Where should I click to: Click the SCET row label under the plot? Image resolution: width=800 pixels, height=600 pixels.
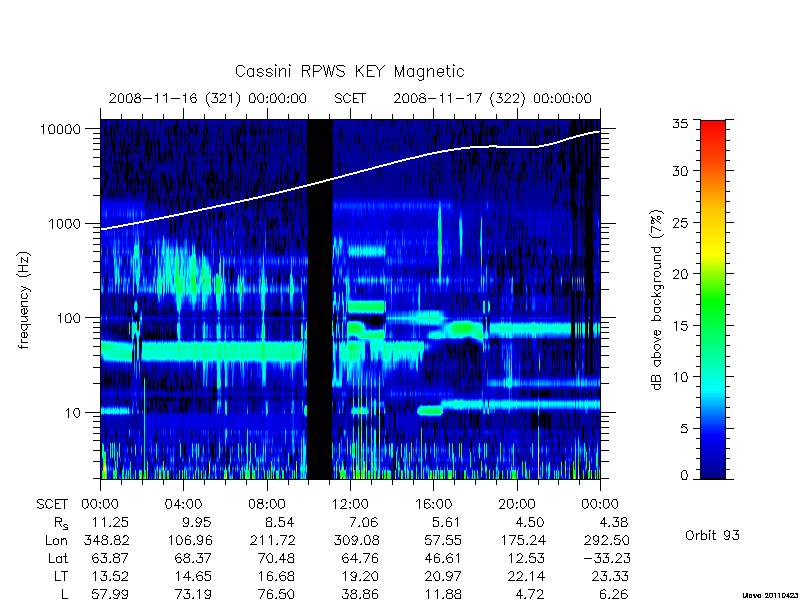point(52,505)
